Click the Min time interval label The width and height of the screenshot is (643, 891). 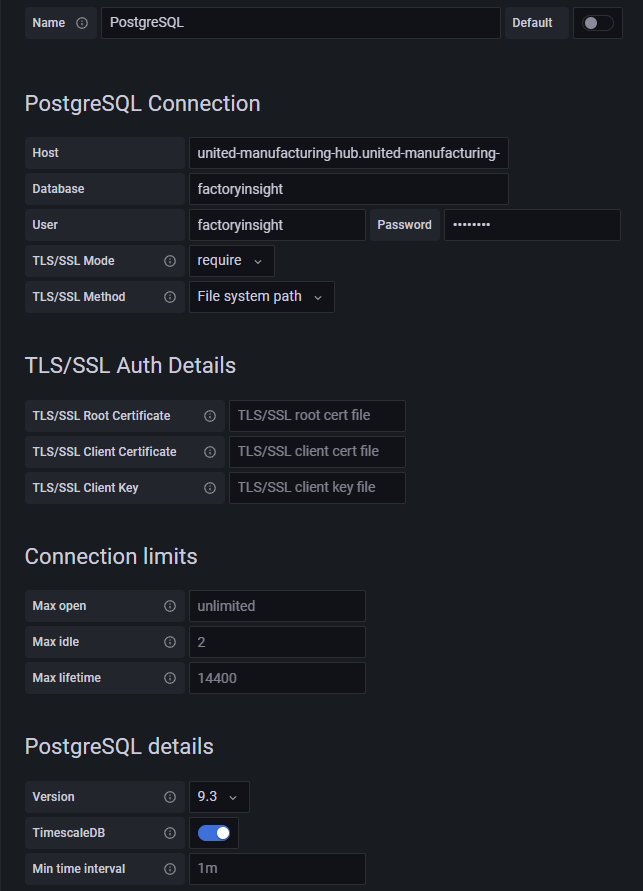coord(79,869)
